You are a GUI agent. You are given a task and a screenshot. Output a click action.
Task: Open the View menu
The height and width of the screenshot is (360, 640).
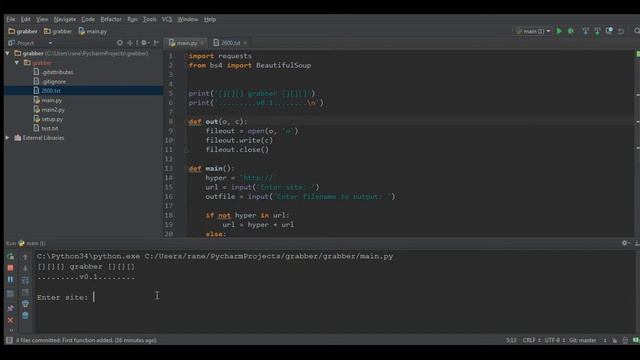point(42,19)
